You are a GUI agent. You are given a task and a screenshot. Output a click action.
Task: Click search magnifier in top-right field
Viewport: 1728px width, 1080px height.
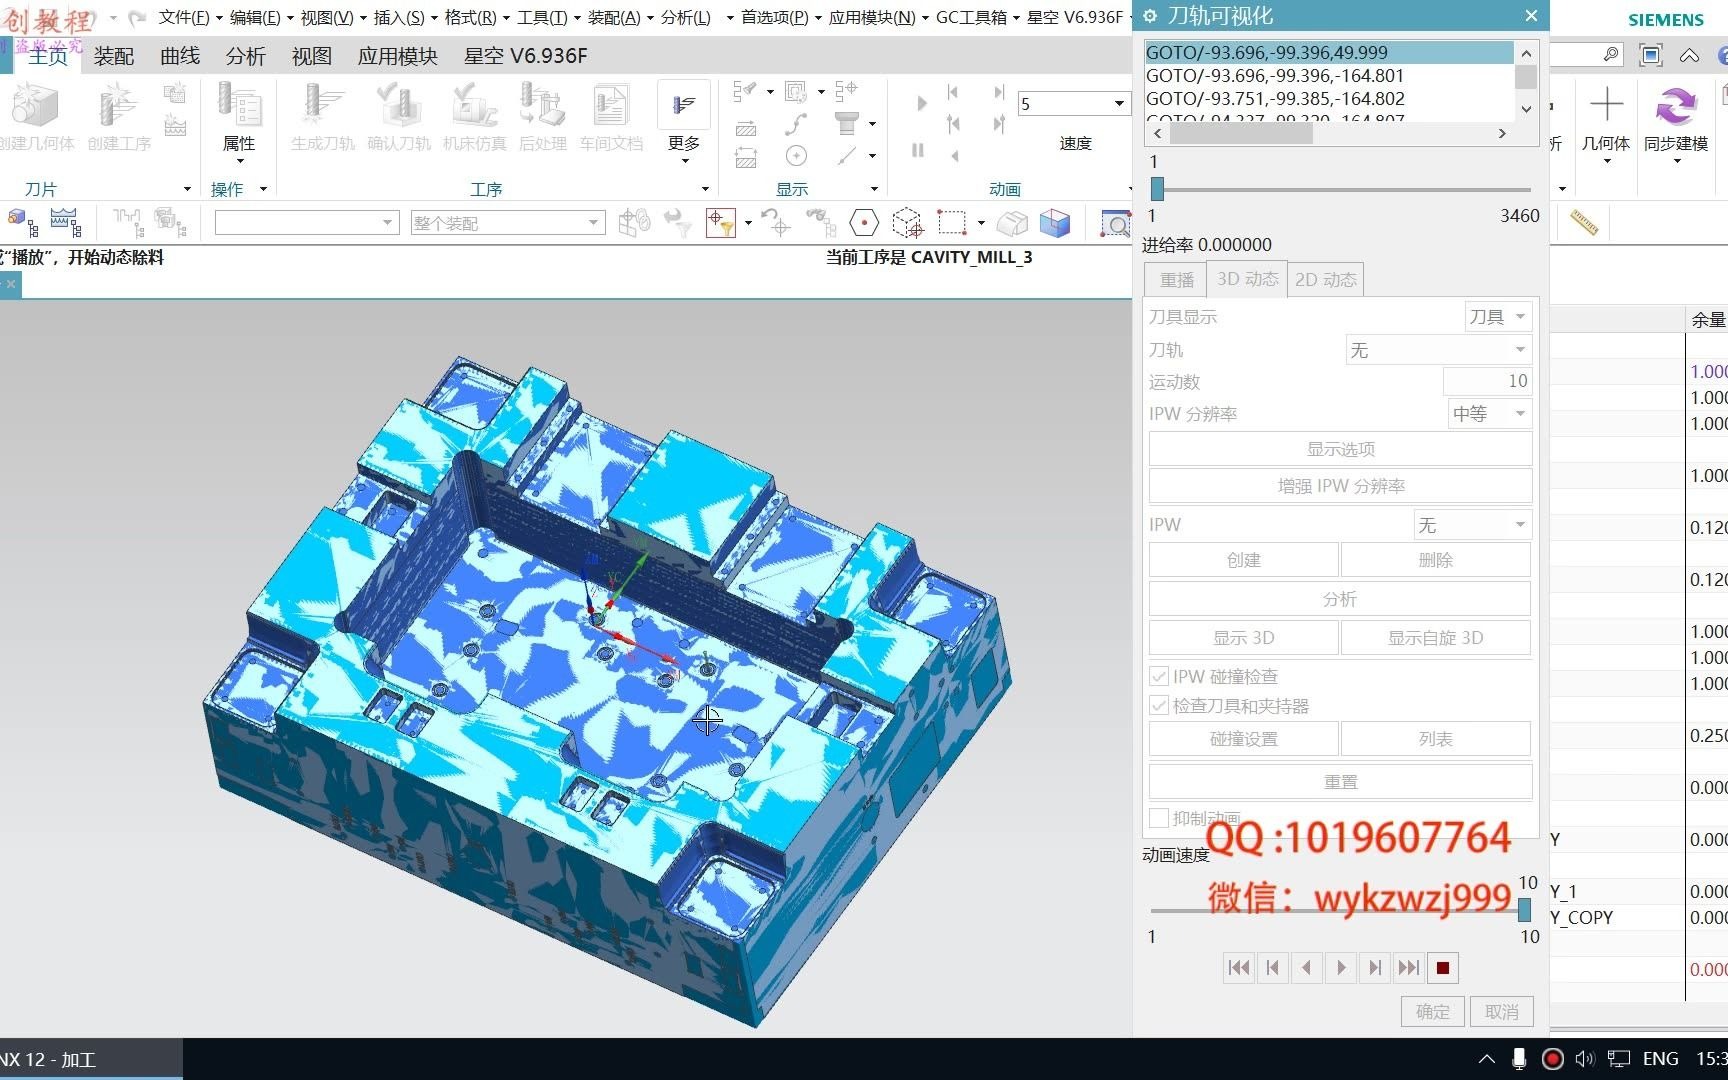click(1610, 55)
